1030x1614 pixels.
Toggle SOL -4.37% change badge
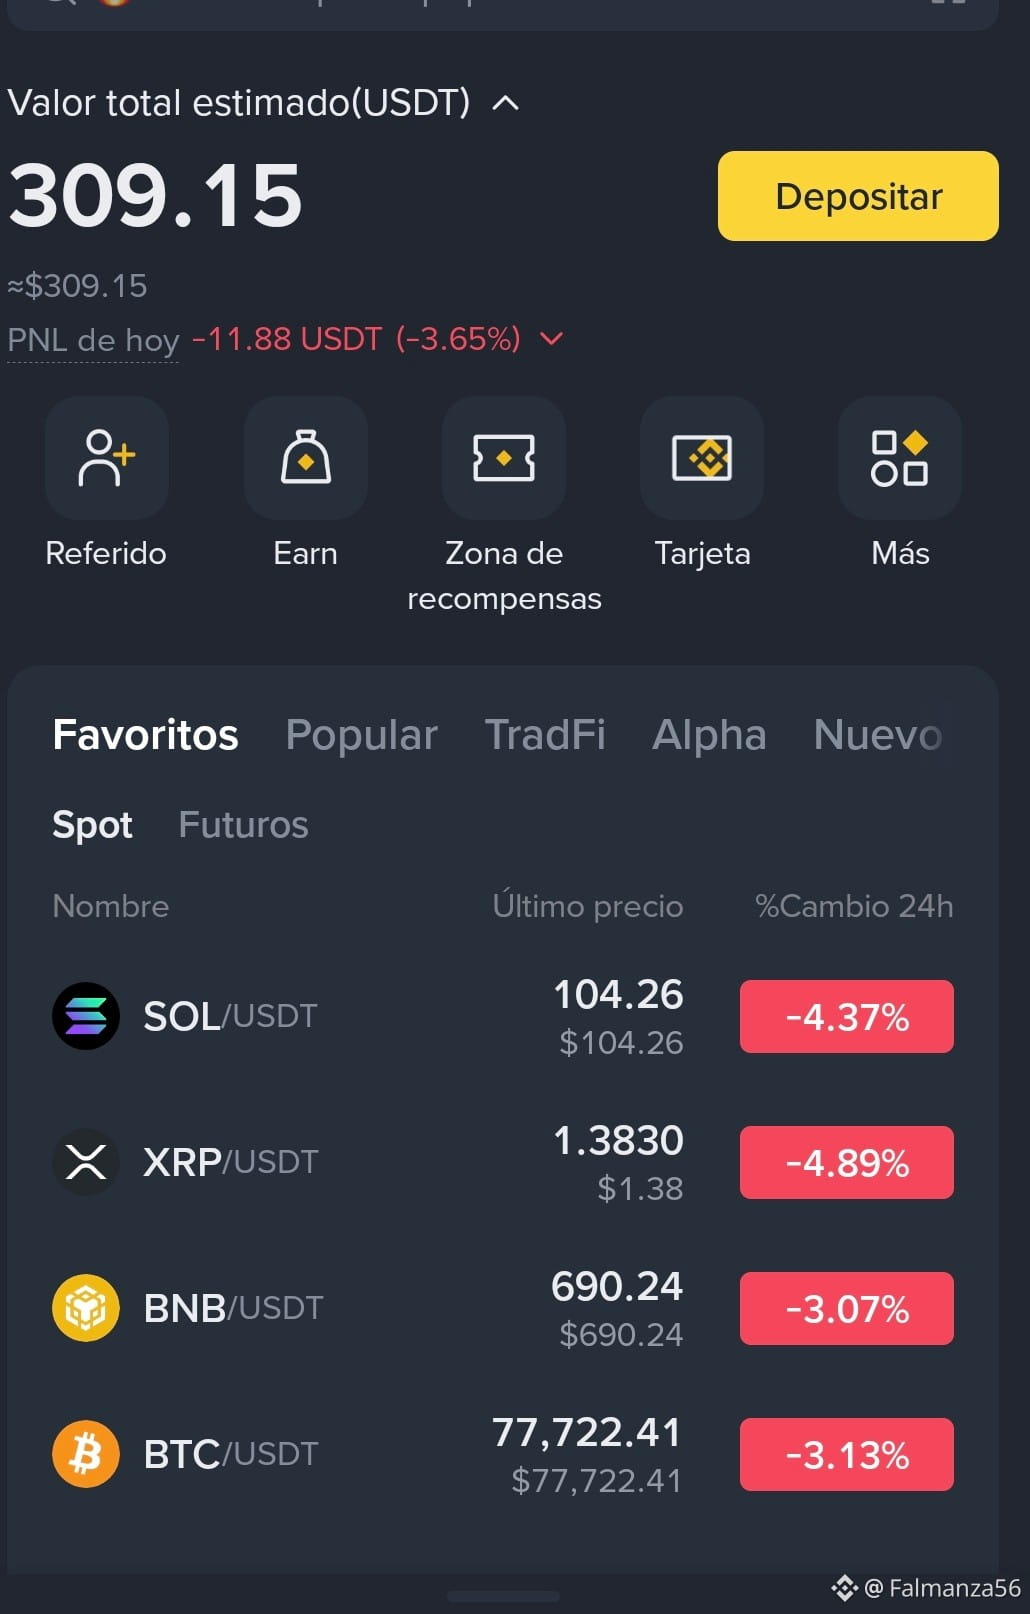846,1017
